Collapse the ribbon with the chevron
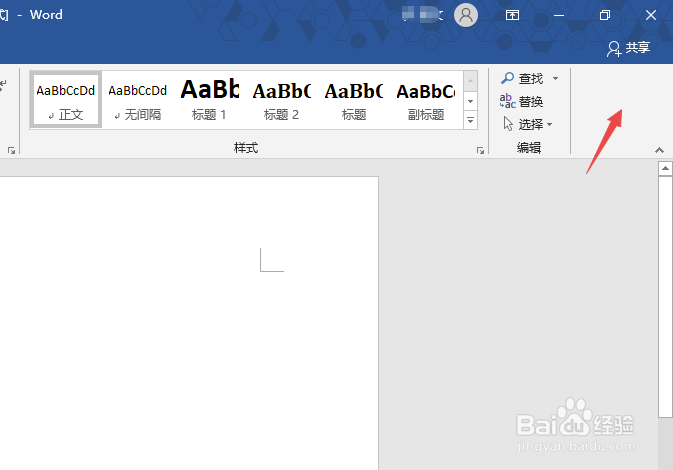Image resolution: width=673 pixels, height=470 pixels. click(659, 150)
